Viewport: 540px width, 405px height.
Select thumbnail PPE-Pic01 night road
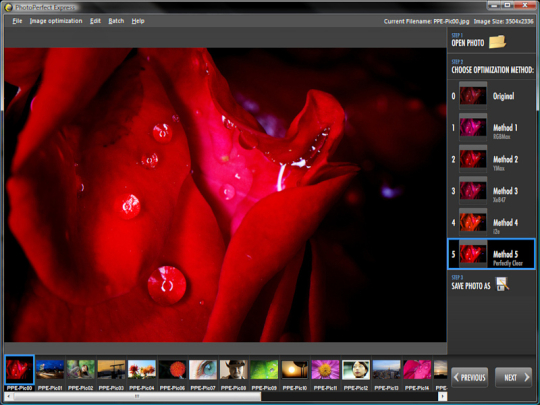pos(50,370)
